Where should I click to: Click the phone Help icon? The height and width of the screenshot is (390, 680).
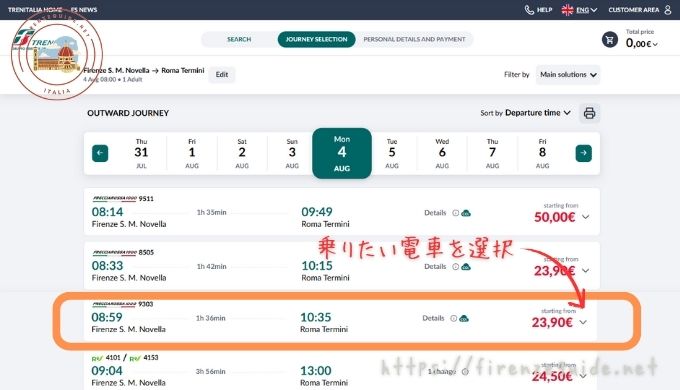point(529,10)
